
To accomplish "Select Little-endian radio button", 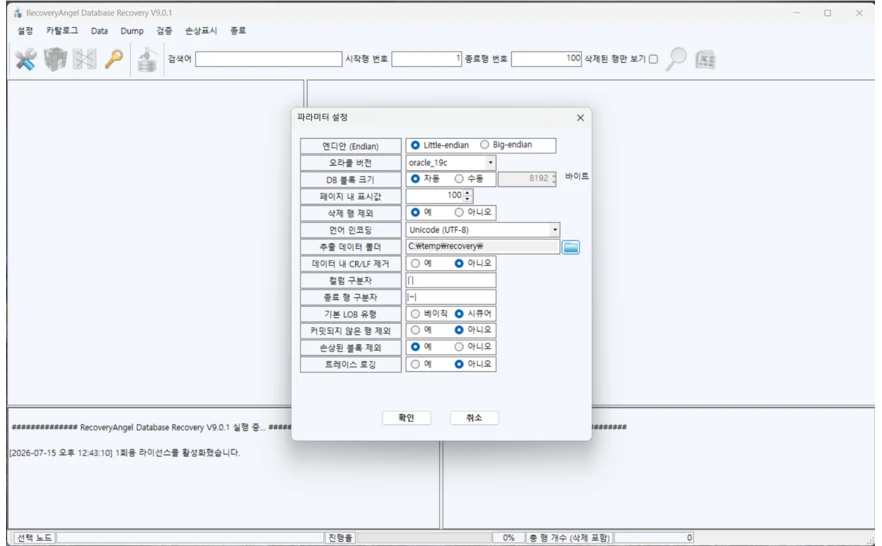I will [x=415, y=145].
